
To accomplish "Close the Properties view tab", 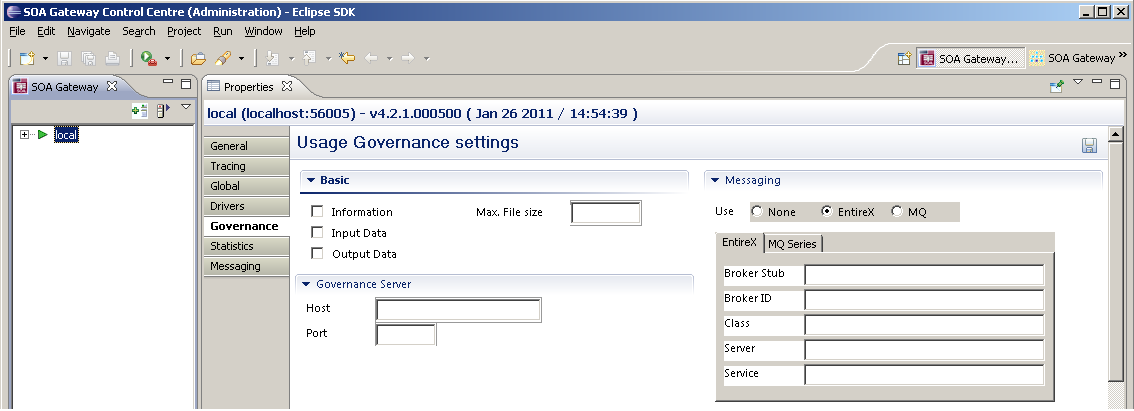I will 287,86.
